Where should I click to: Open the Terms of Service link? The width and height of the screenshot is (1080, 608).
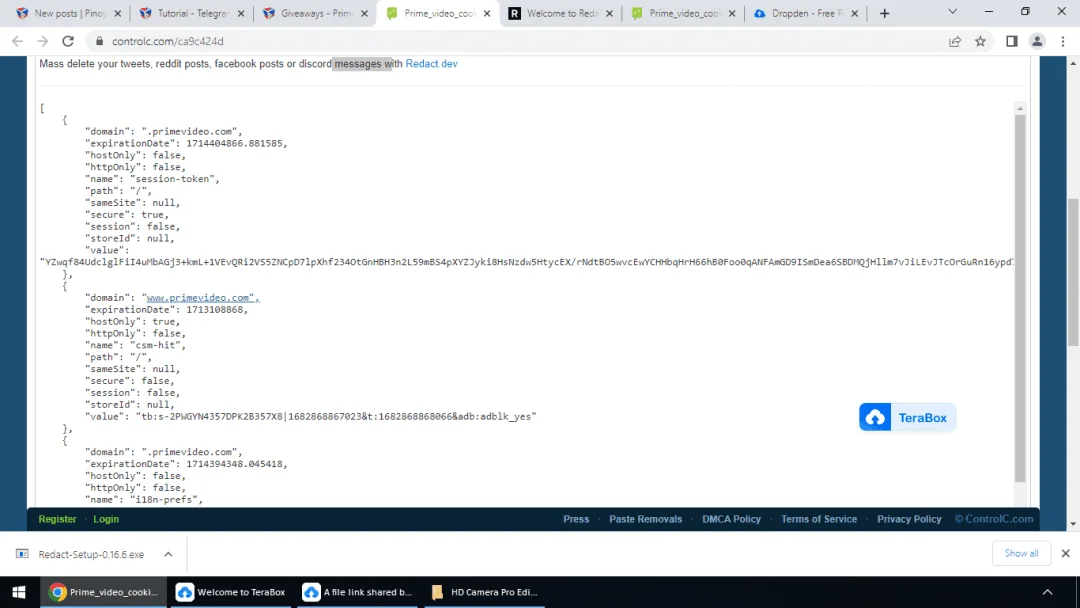click(819, 519)
